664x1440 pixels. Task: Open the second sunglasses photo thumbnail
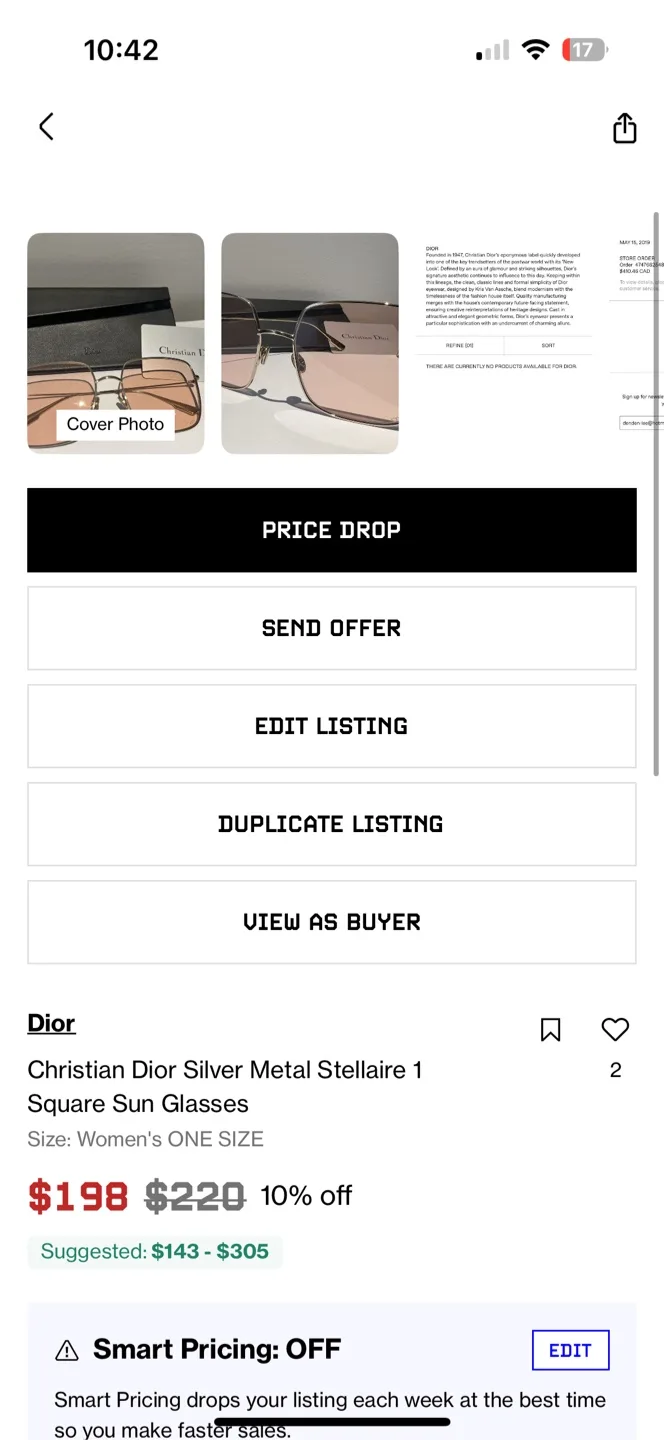click(309, 343)
